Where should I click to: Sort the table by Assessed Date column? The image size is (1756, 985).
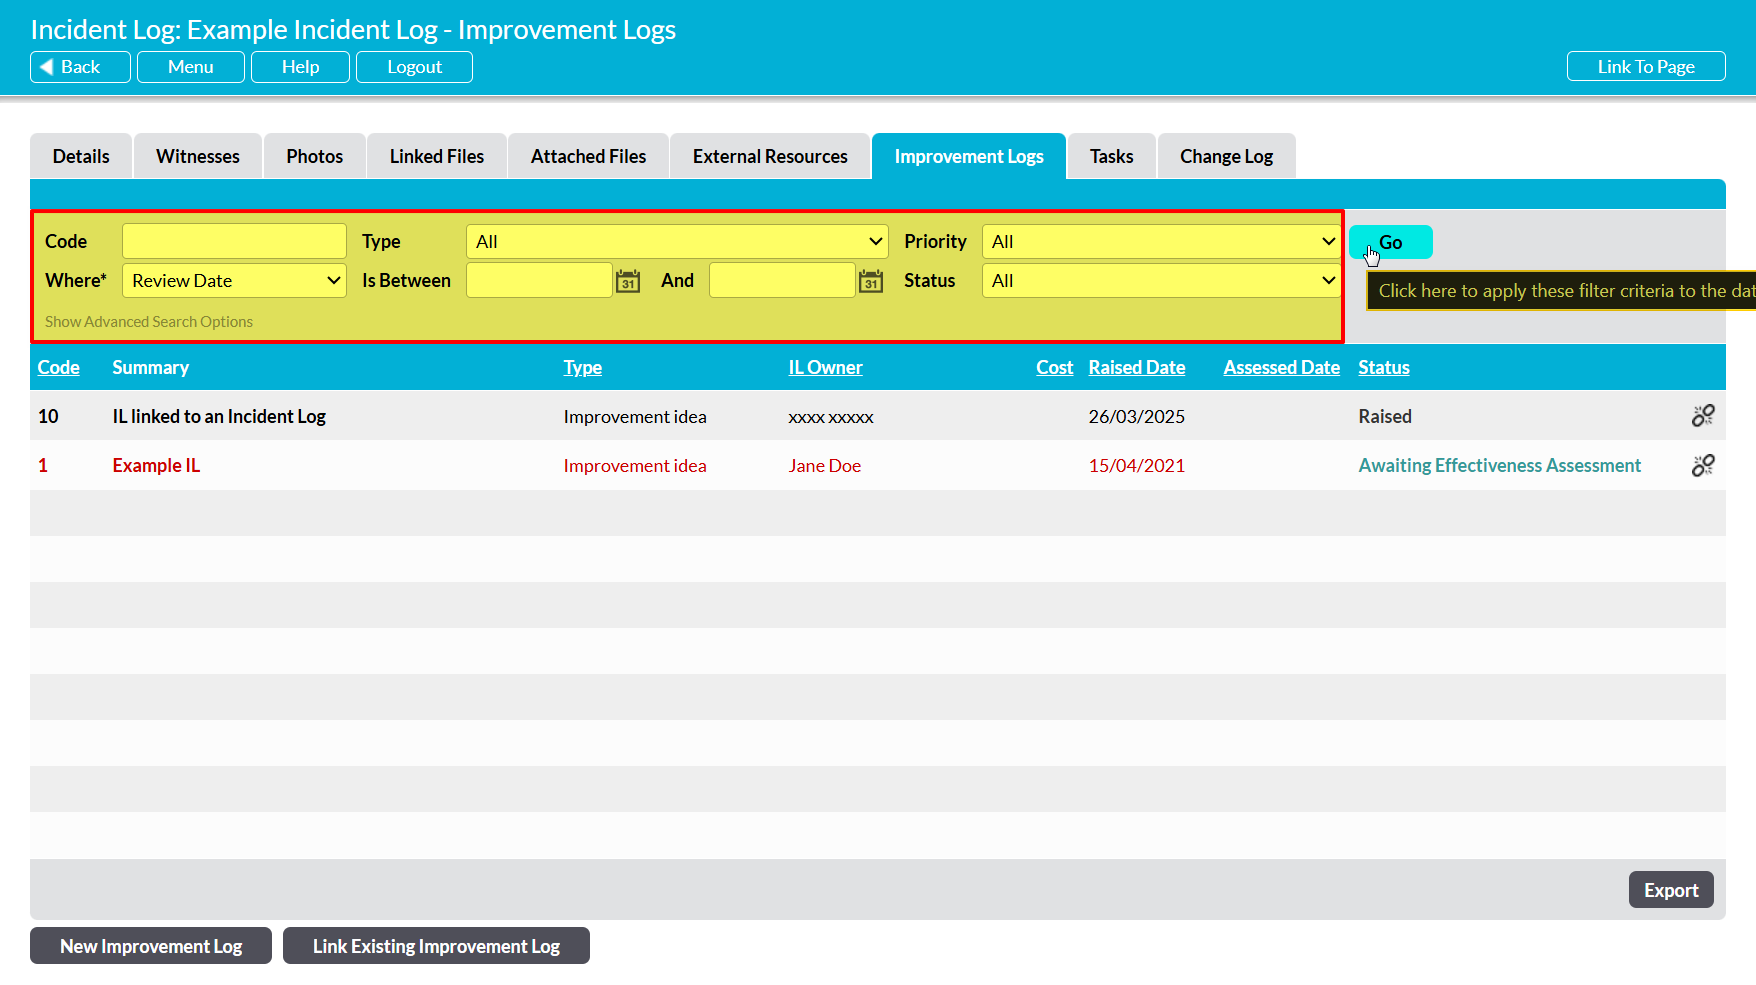1282,367
